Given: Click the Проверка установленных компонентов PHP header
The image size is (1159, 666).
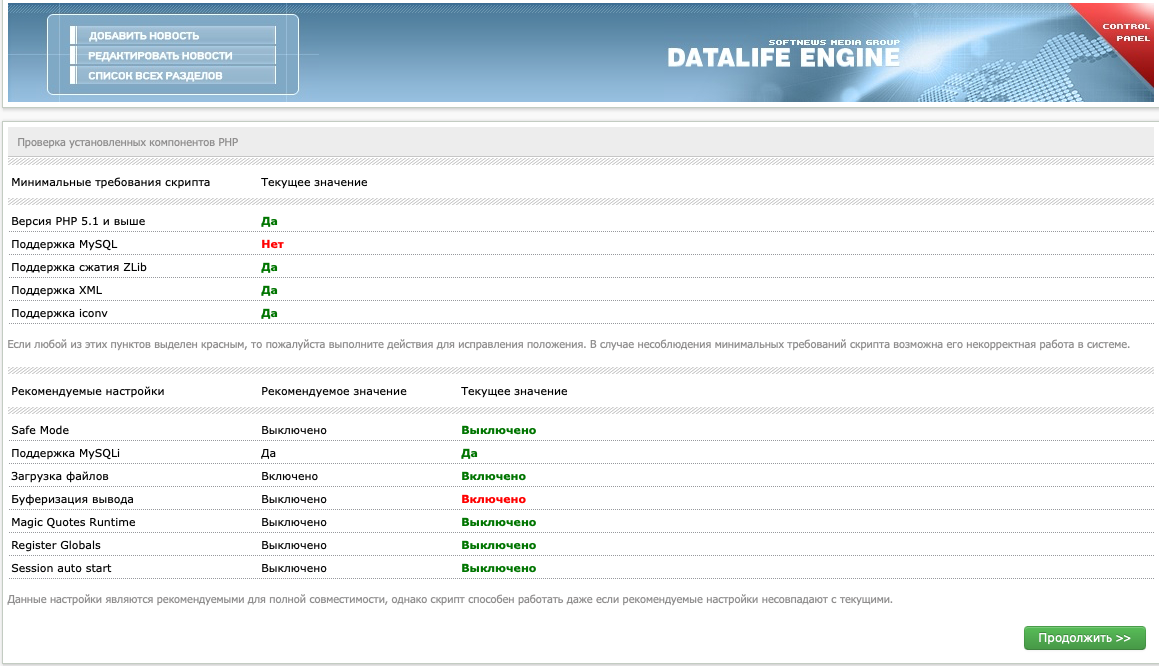Looking at the screenshot, I should point(127,142).
